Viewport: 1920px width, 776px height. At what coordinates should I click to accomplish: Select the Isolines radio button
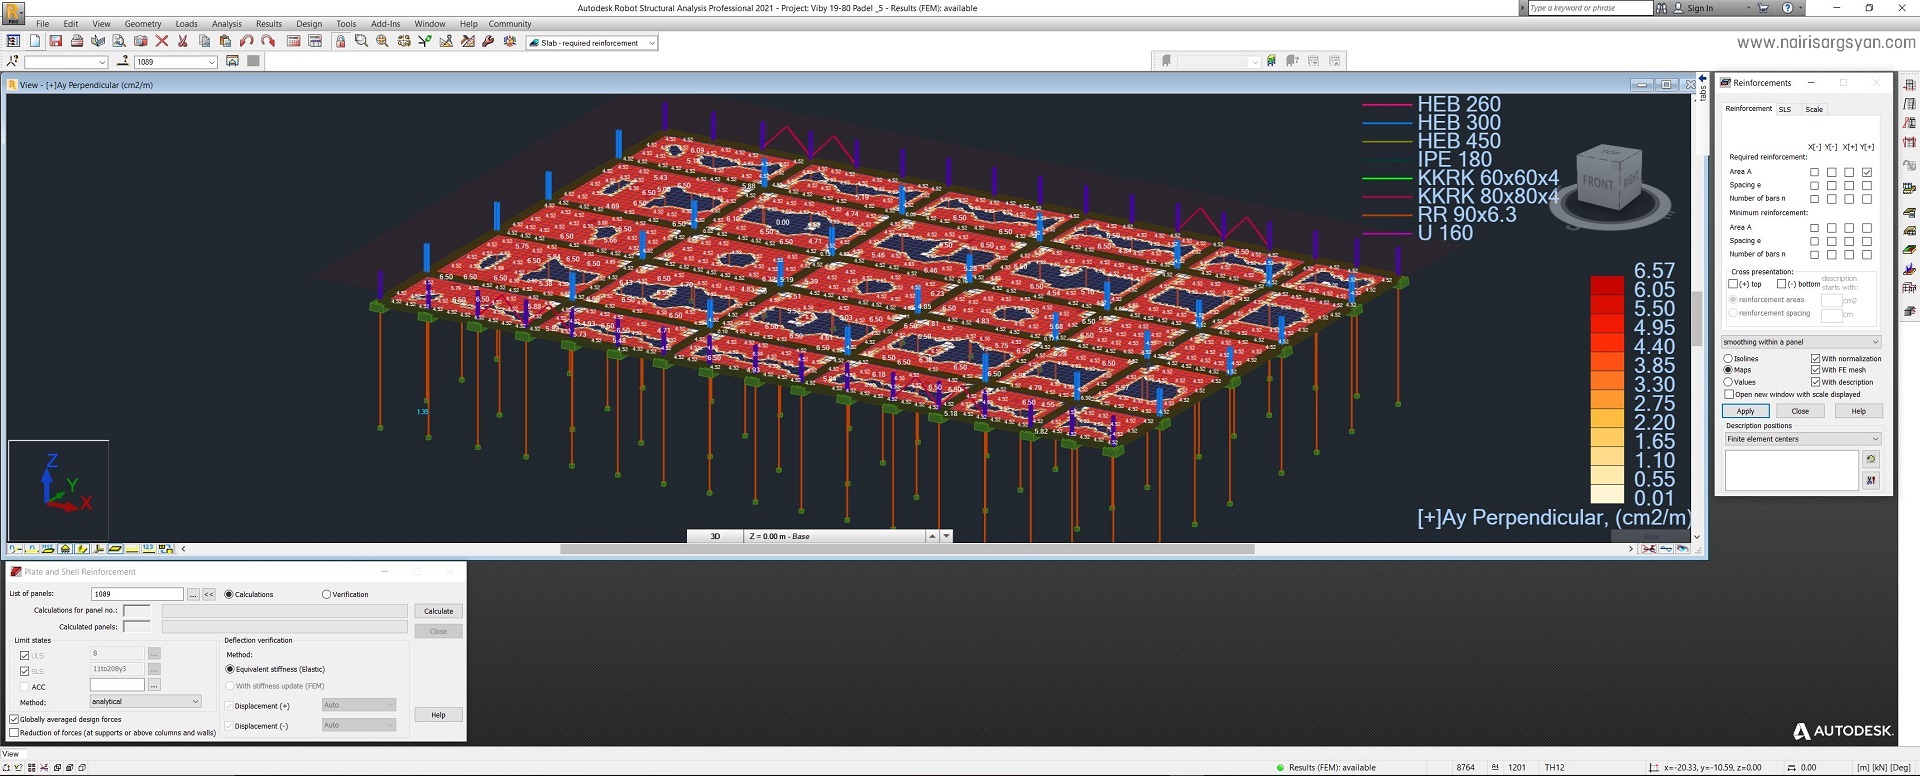pos(1728,358)
